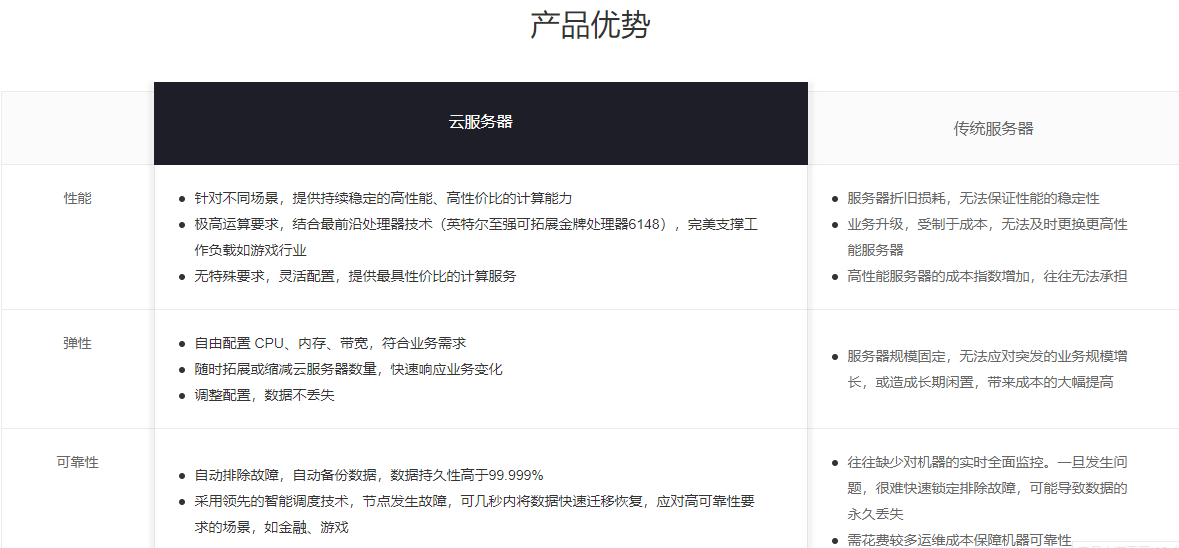This screenshot has width=1179, height=548.
Task: Click bullet 随时拓展或缩减云服务器数量
Action: pyautogui.click(x=348, y=369)
